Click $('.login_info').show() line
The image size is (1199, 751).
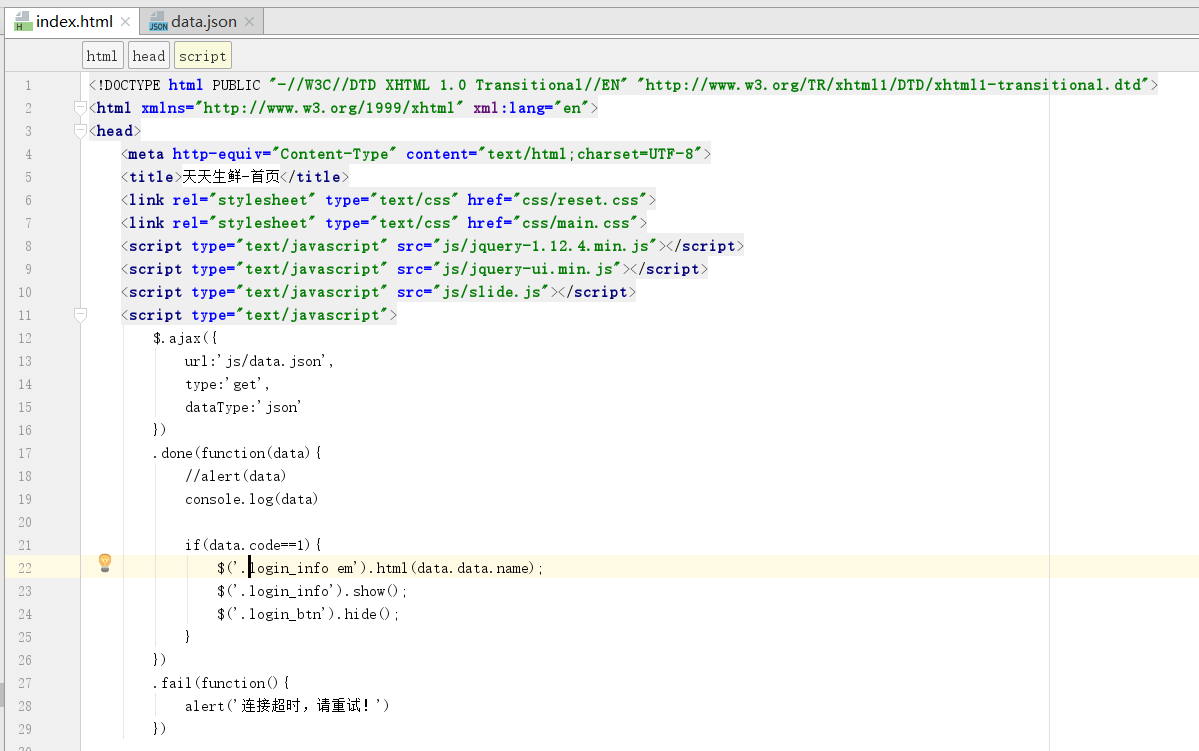312,591
